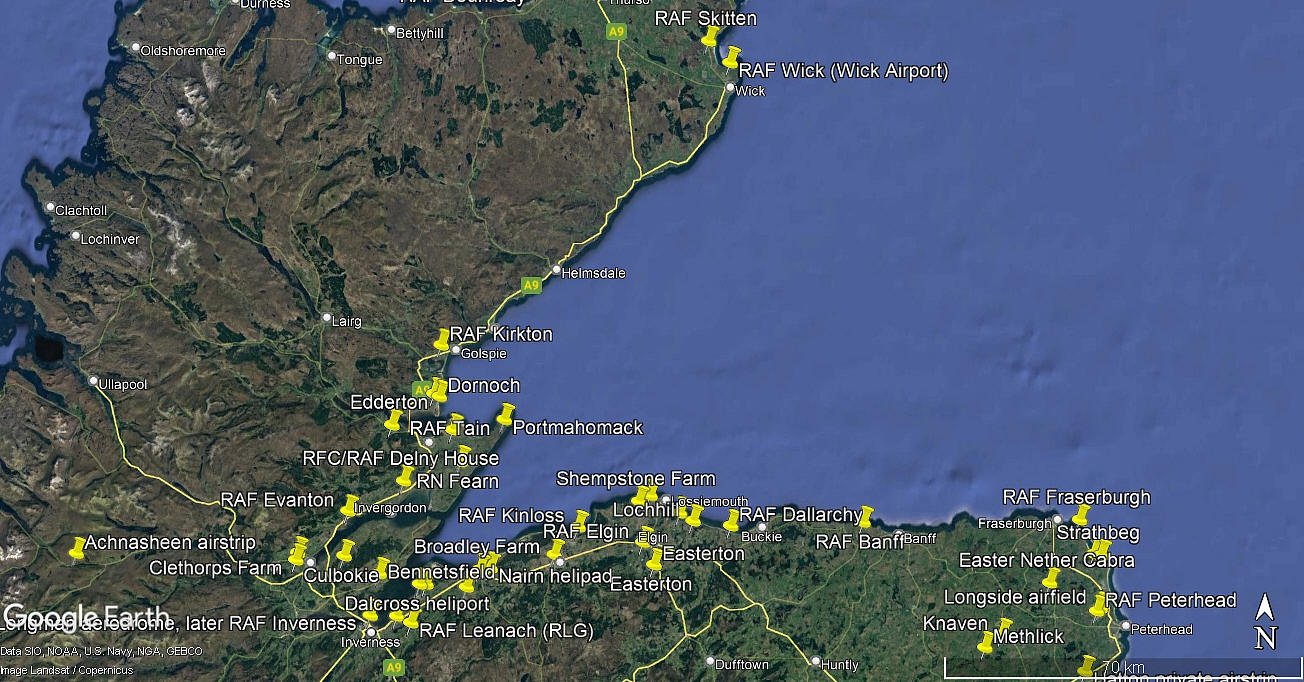1304x682 pixels.
Task: Open the RAF Evanton pushpin marker
Action: click(349, 505)
